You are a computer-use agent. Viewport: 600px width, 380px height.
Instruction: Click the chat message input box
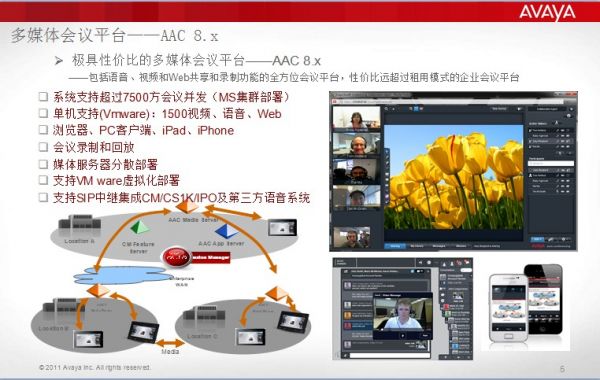[x=390, y=356]
